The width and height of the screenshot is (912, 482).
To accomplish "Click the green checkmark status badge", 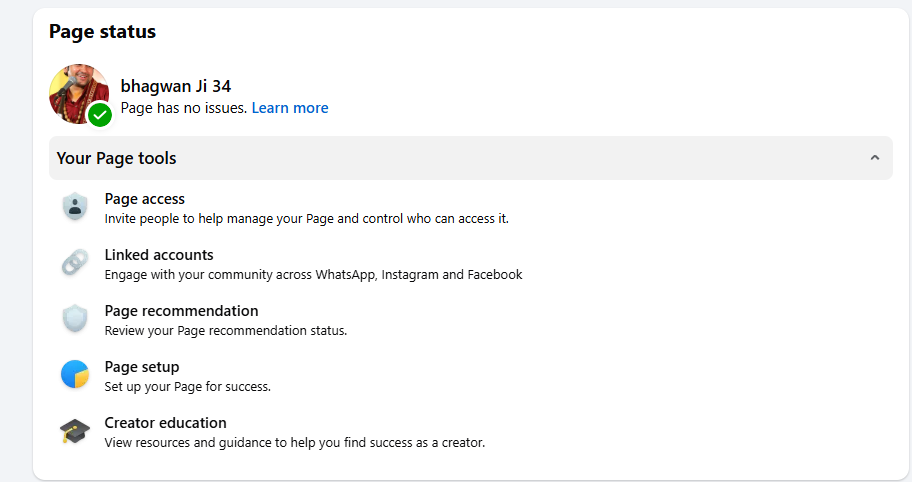I will 99,115.
